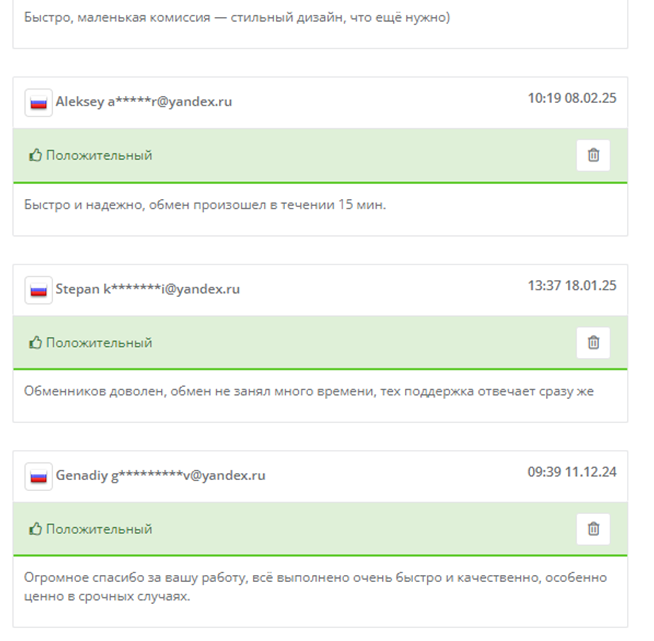Select Stepan k*******i@yandex.ru reviewer name
This screenshot has height=641, width=654.
(x=148, y=289)
